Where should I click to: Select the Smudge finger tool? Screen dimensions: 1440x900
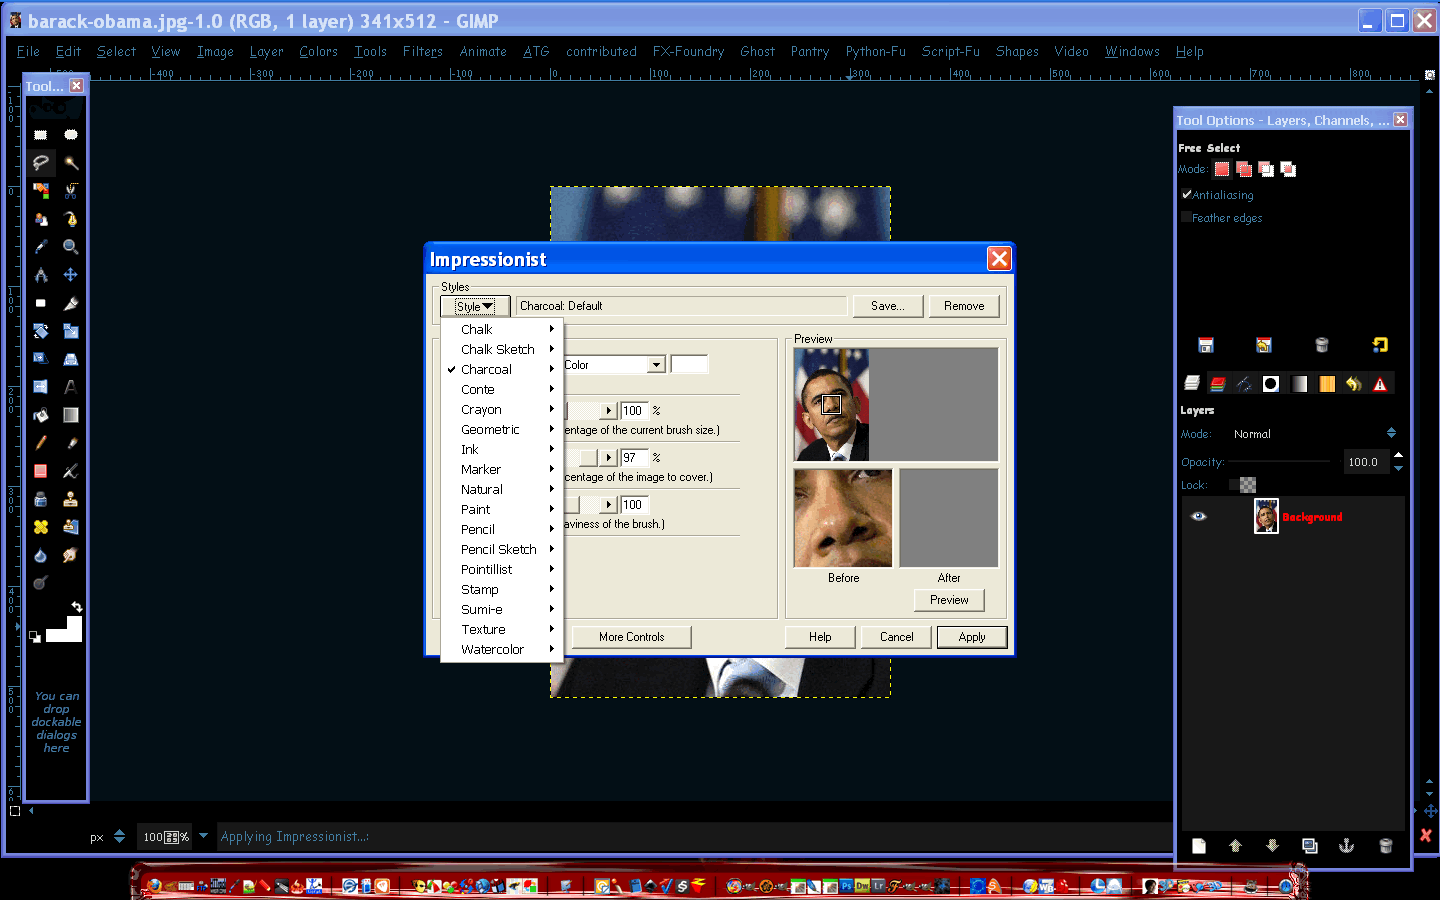pyautogui.click(x=71, y=554)
